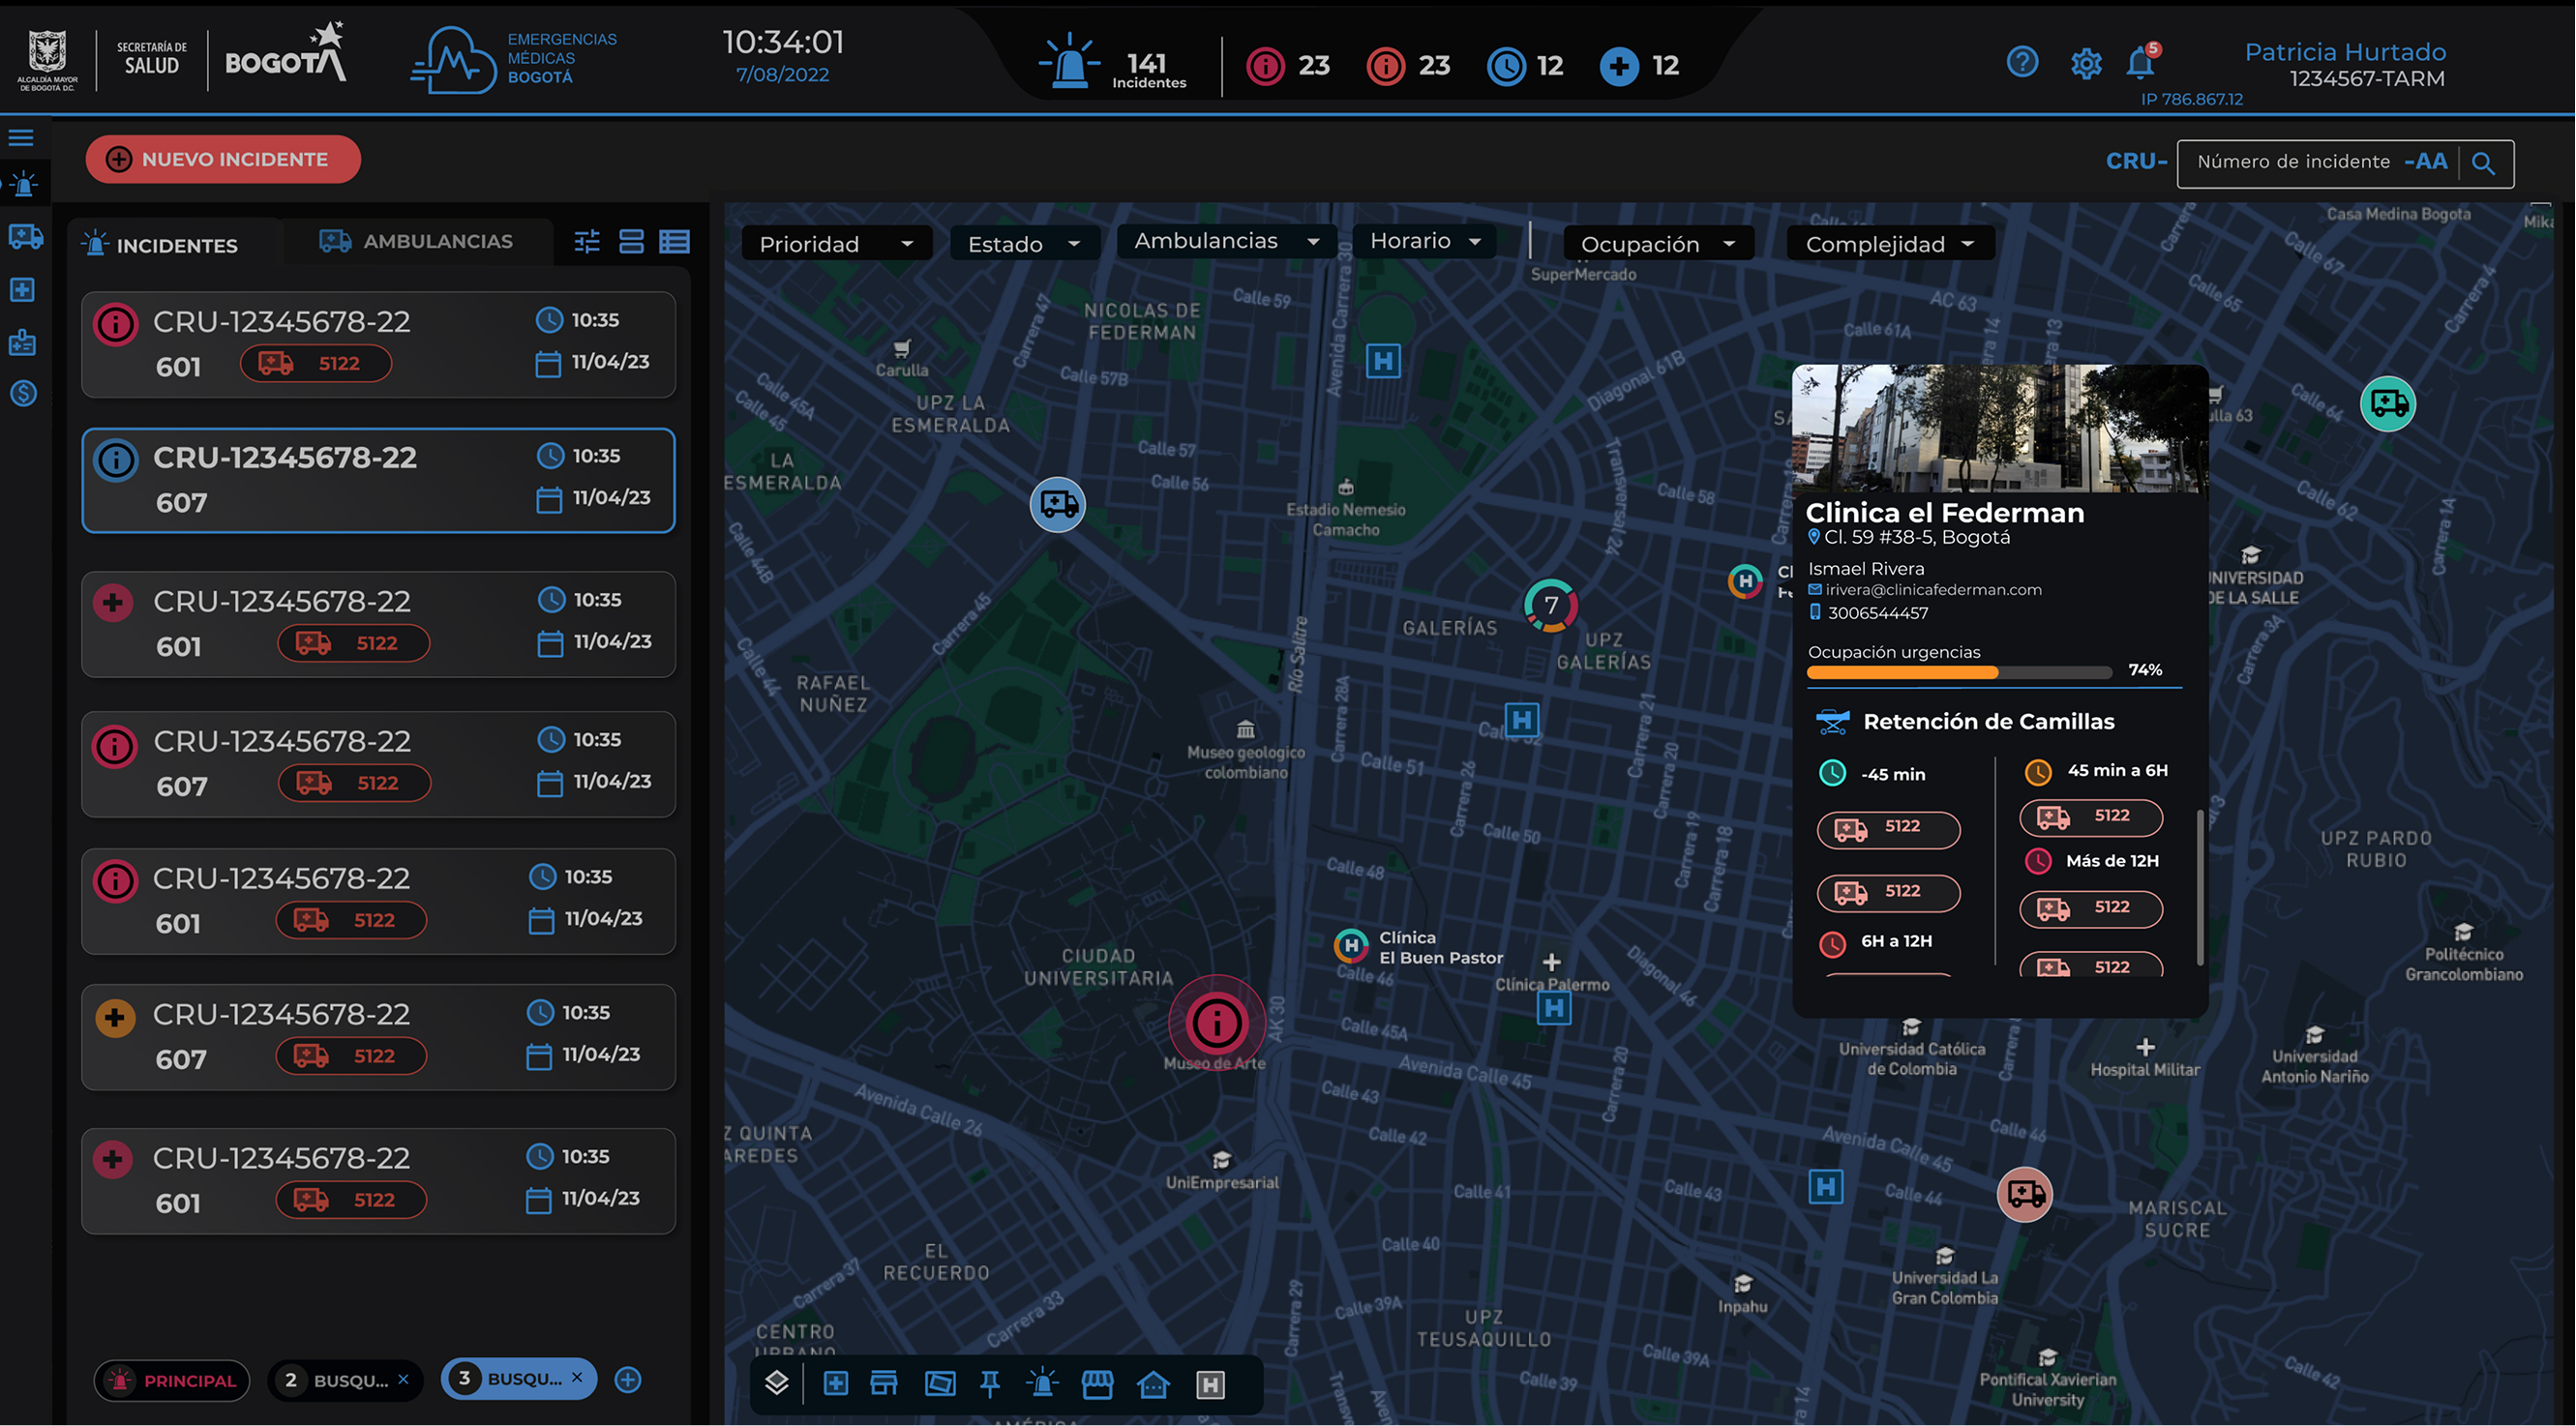The height and width of the screenshot is (1426, 2576).
Task: Add a new search tab with plus
Action: [628, 1379]
